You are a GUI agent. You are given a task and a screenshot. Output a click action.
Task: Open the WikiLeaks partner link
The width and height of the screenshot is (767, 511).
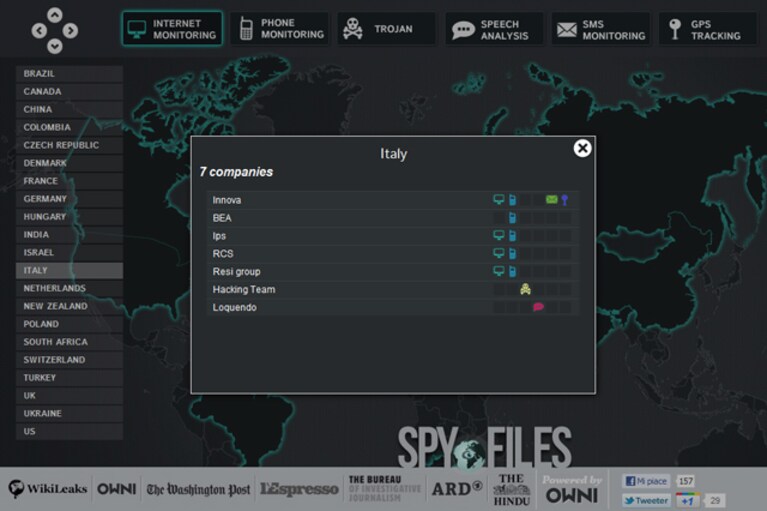click(47, 489)
